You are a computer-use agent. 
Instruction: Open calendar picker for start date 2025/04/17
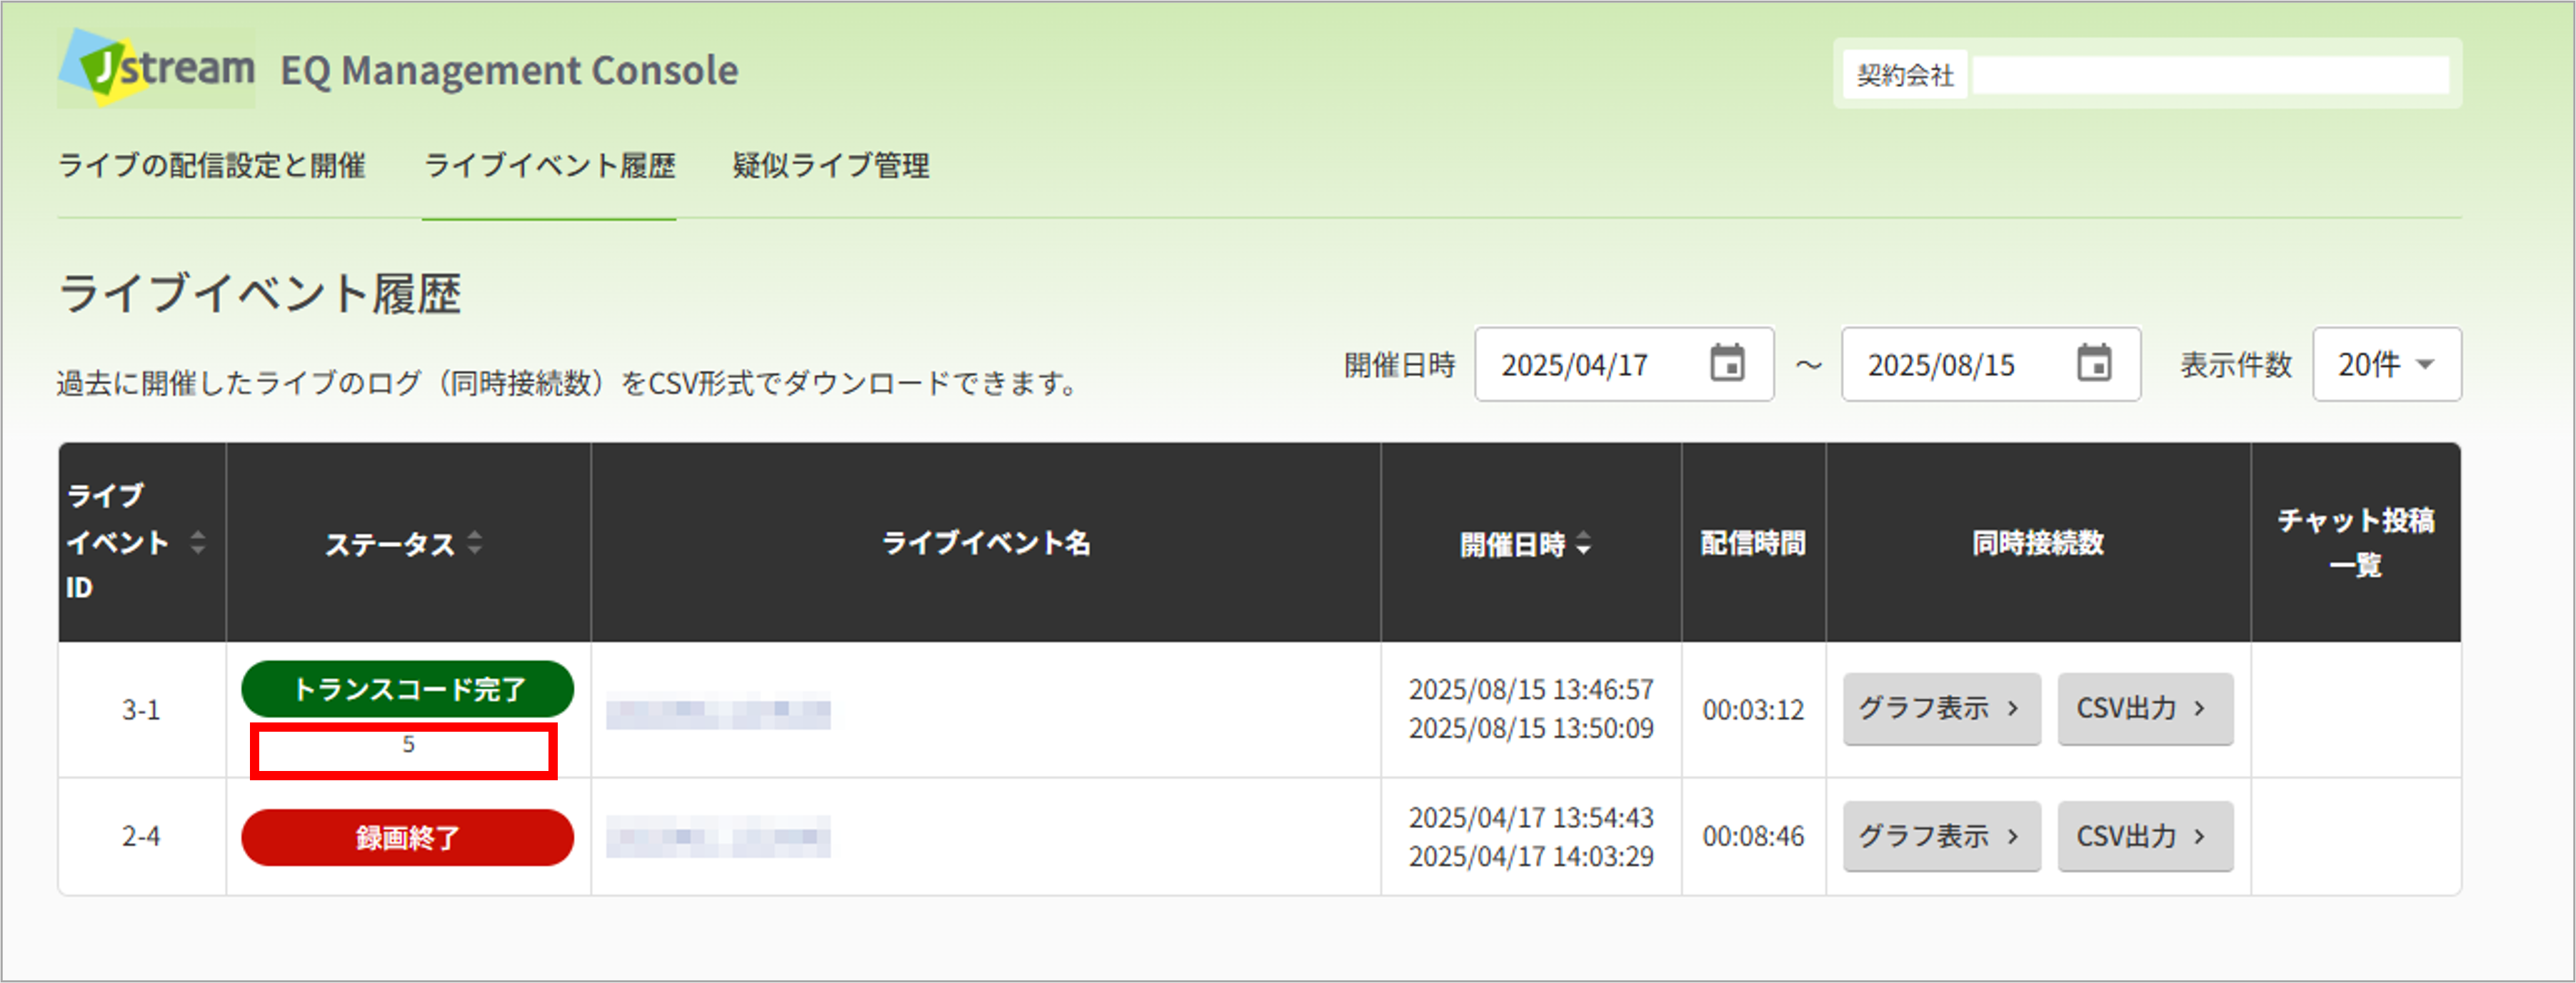pos(1727,363)
